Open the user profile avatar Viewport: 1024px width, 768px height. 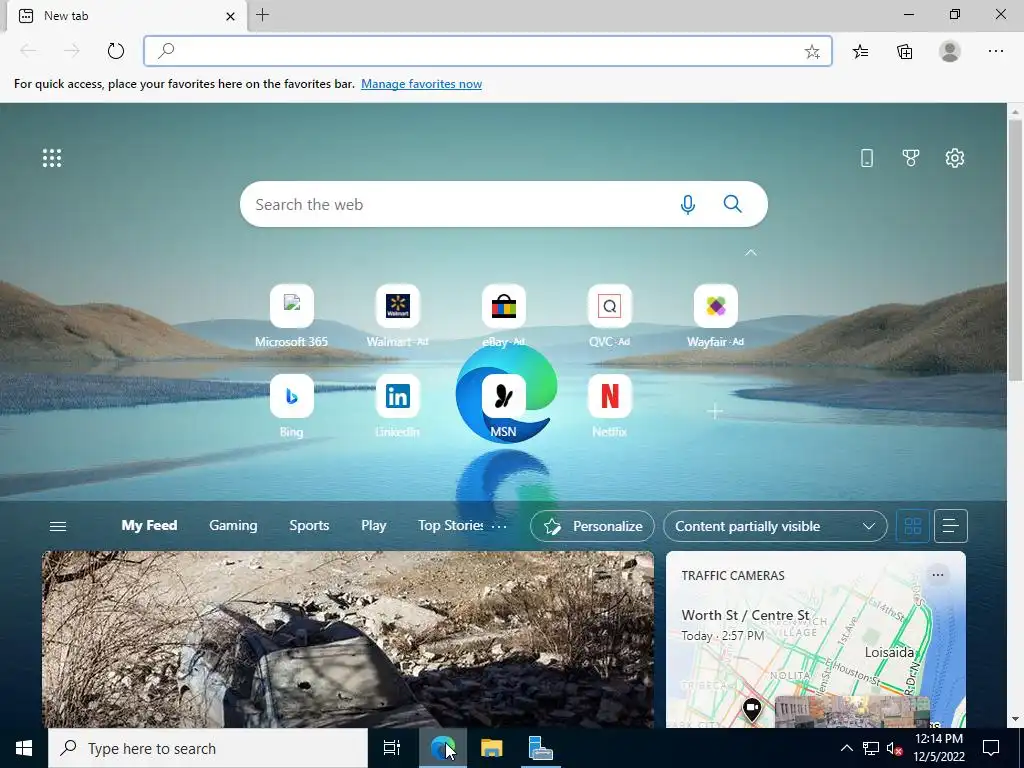pos(950,51)
